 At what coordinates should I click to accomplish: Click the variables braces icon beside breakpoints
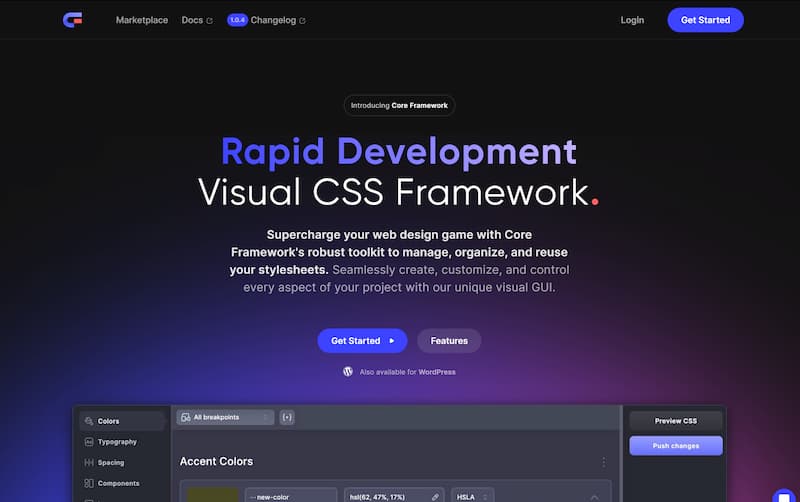coord(287,417)
